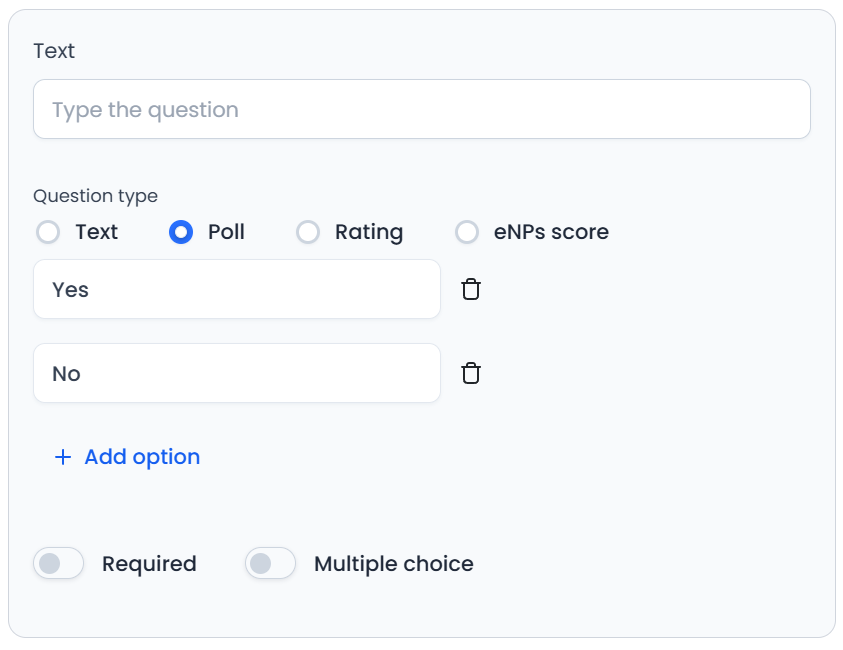
Task: Click into the 'Yes' option field
Action: [x=236, y=290]
